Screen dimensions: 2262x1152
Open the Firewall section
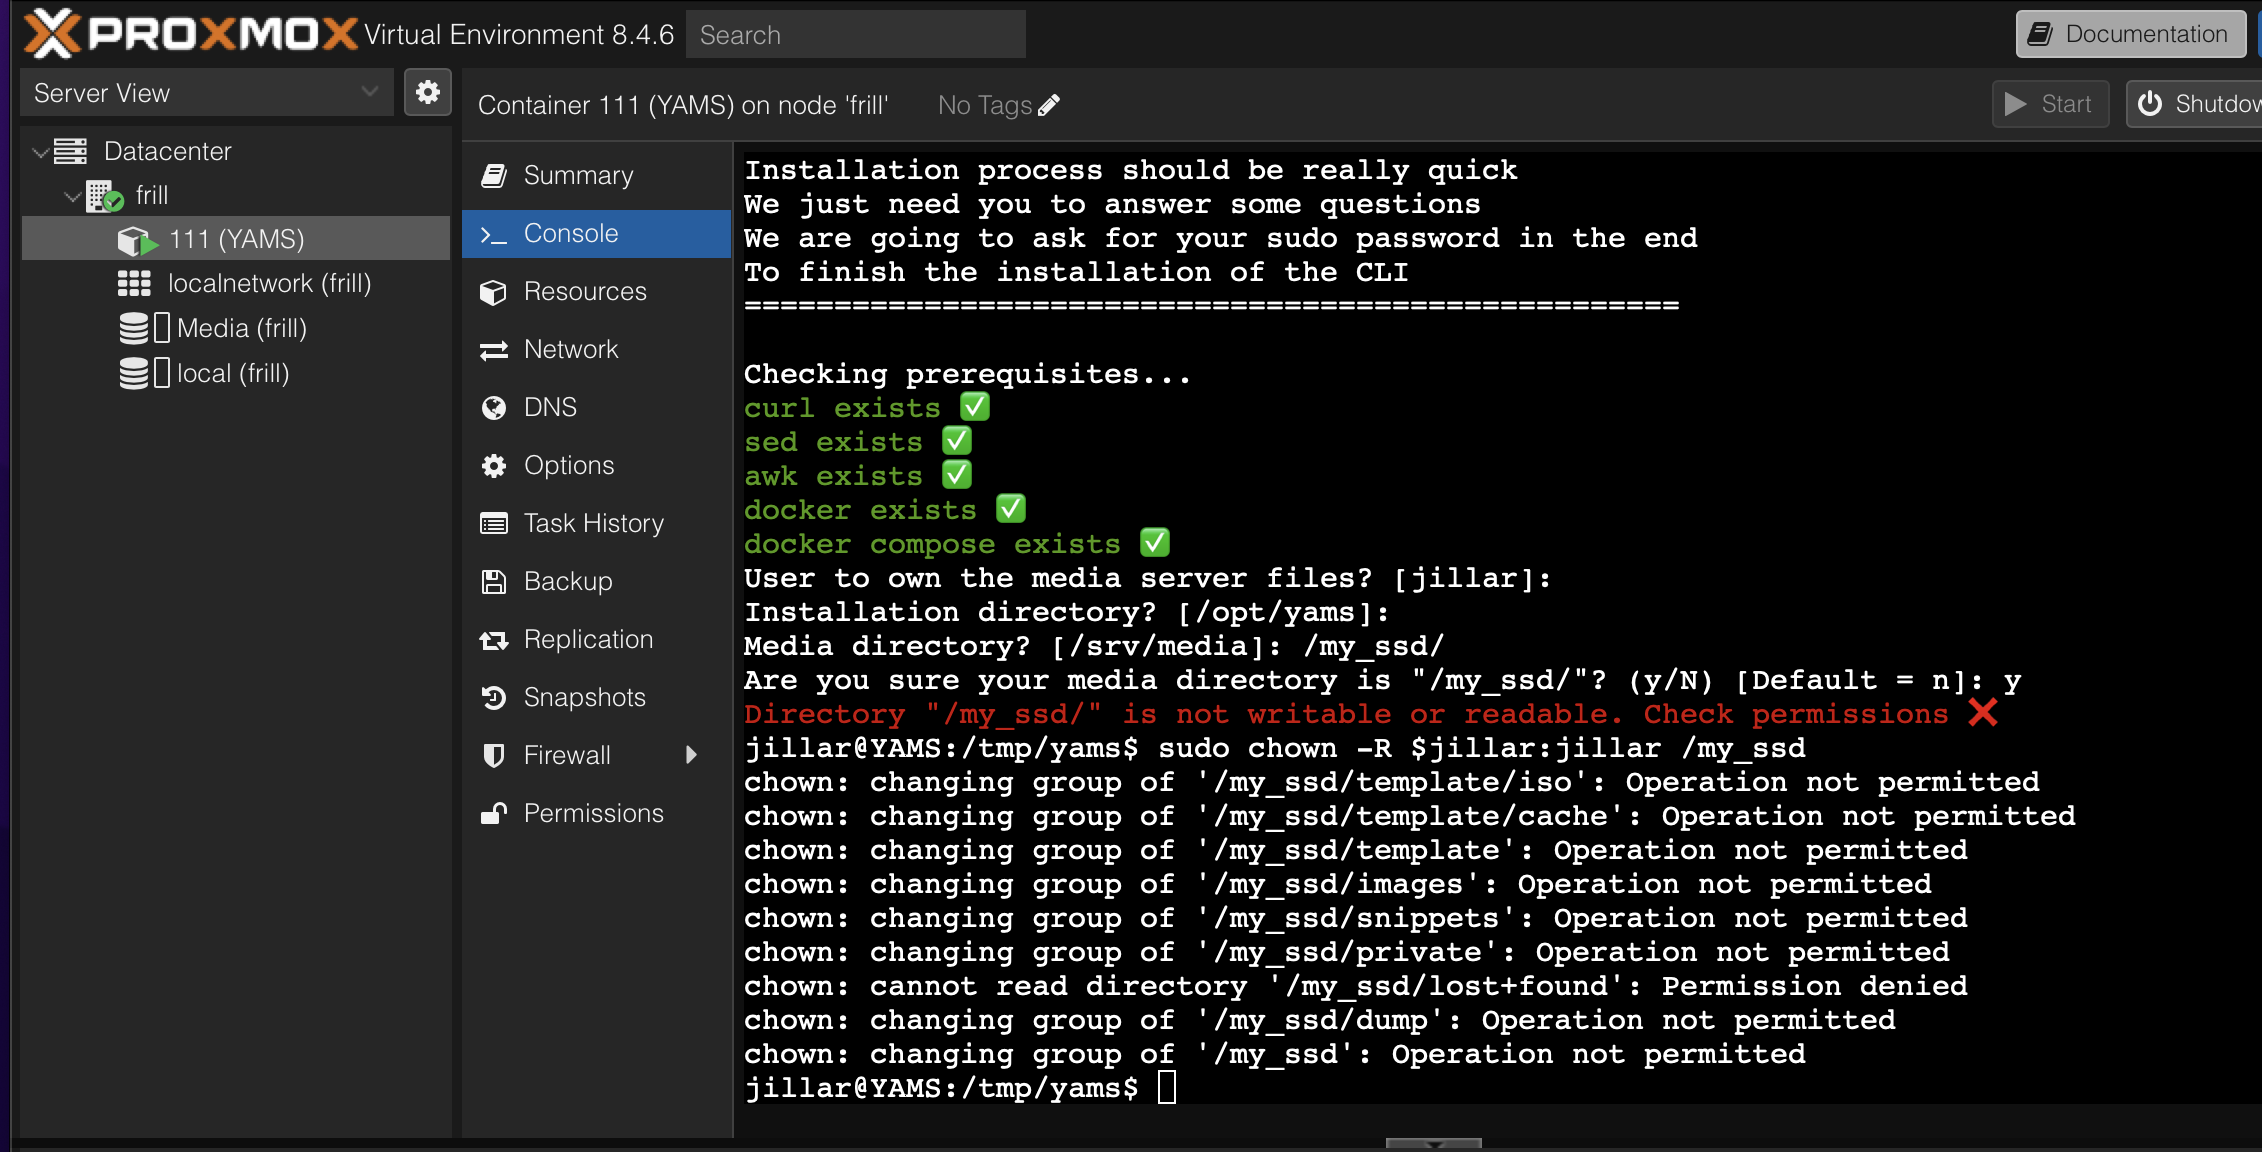597,756
